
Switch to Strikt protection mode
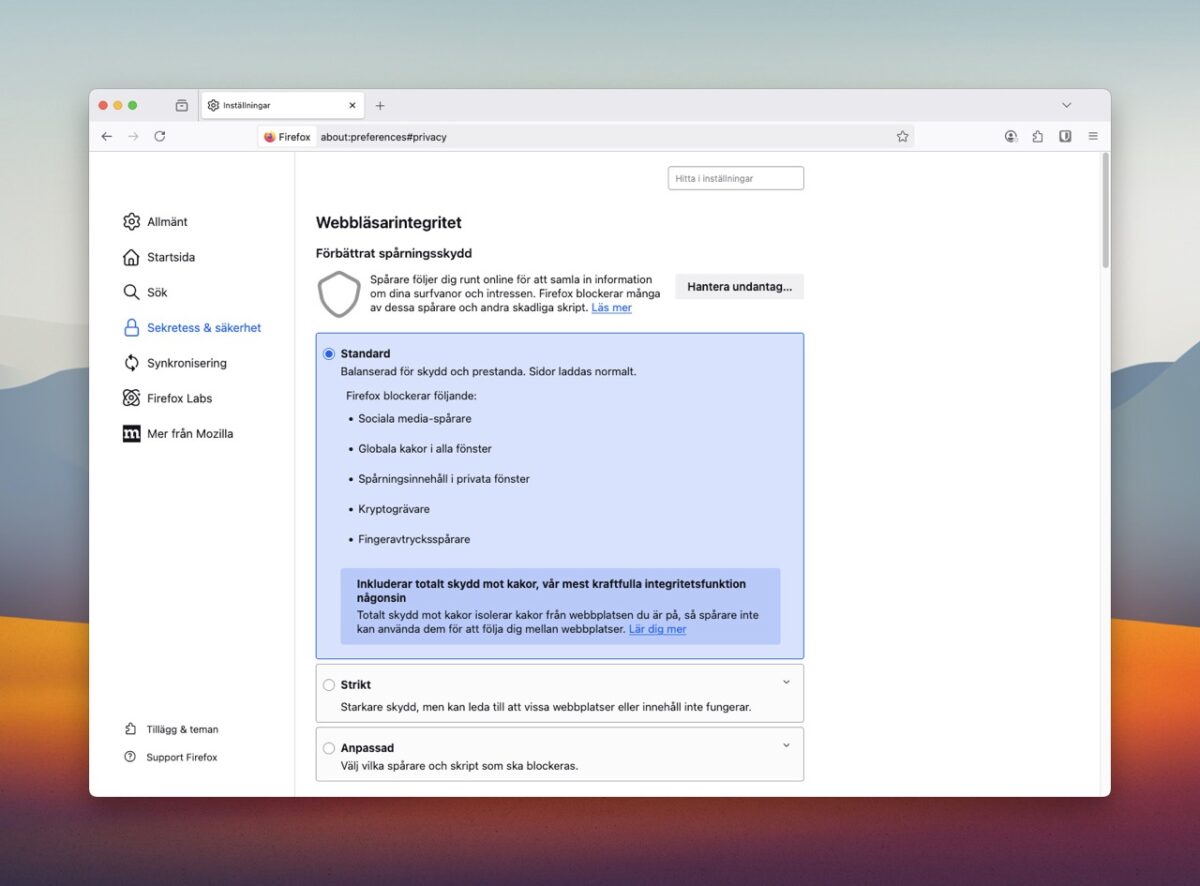[x=328, y=684]
